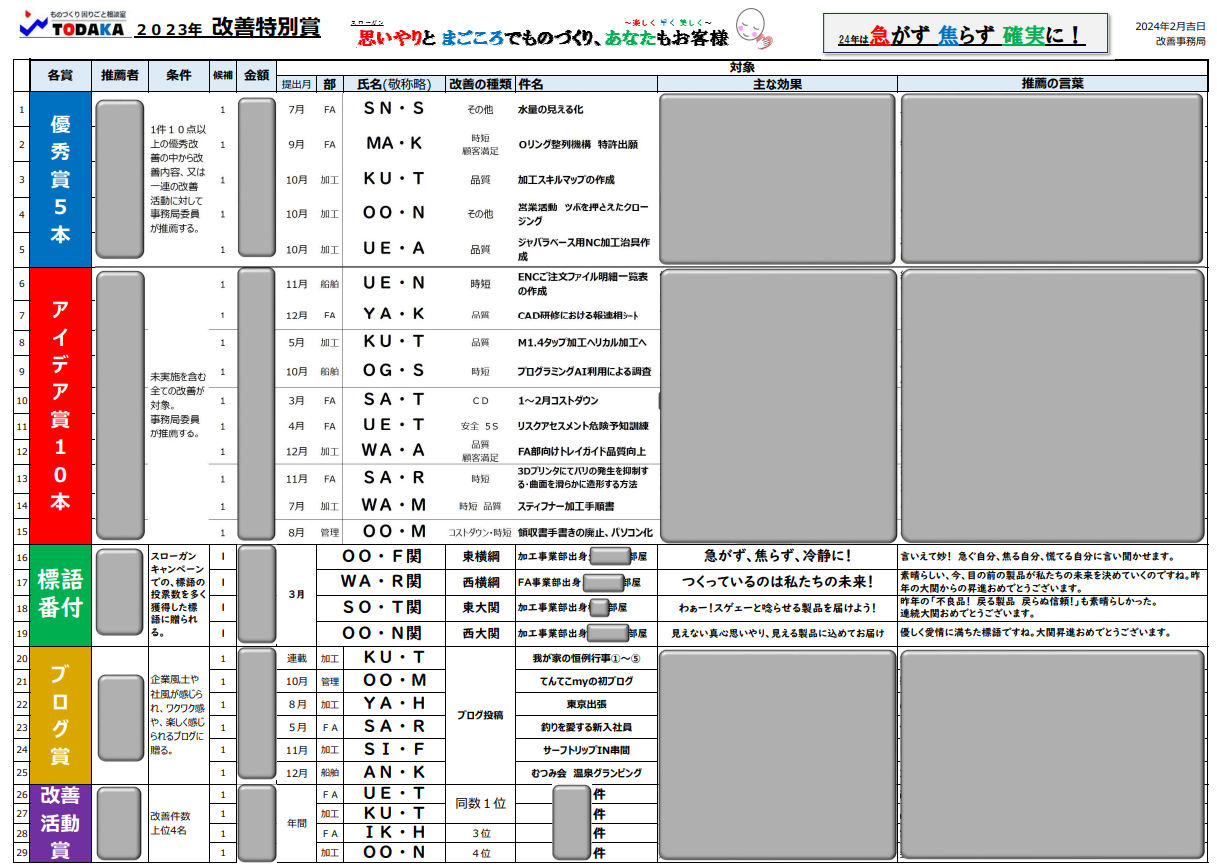Click the 金額 column header
Viewport: 1217px width, 868px height.
pos(257,75)
